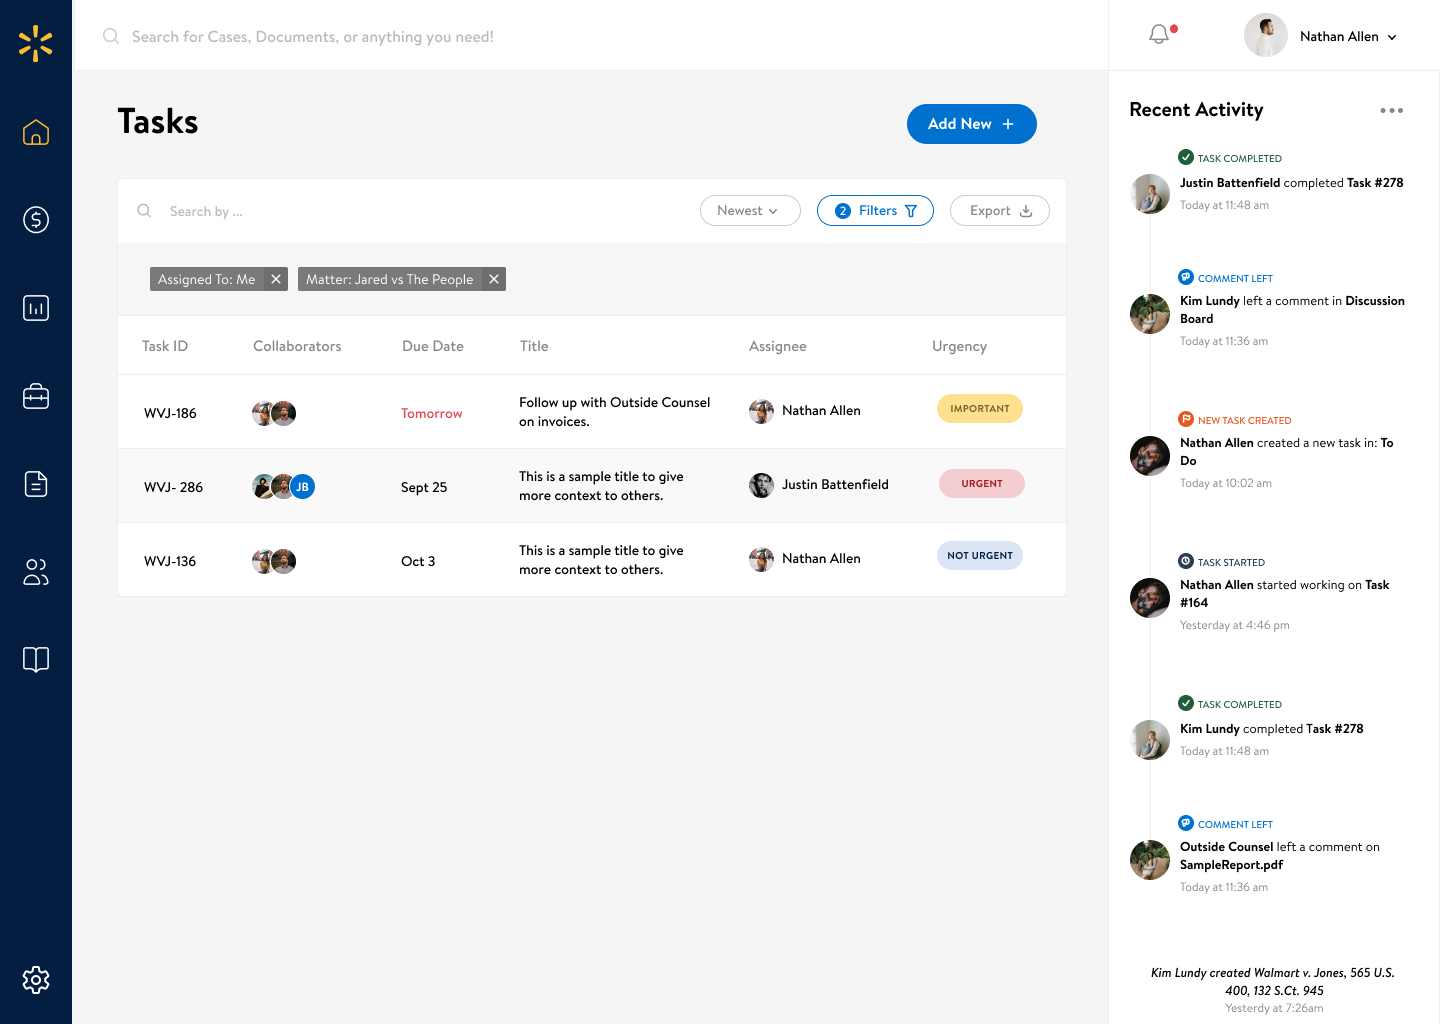The width and height of the screenshot is (1440, 1024).
Task: Click the NOT URGENT urgency badge
Action: tap(980, 555)
